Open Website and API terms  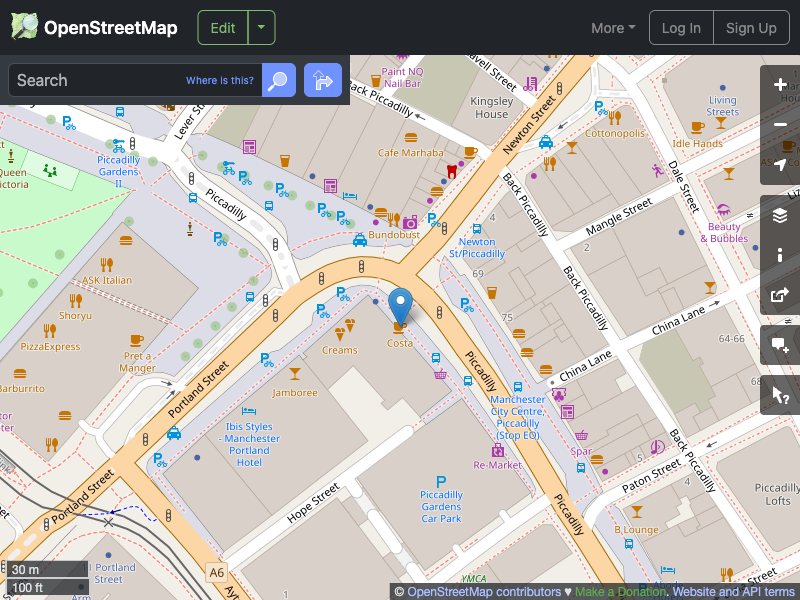pos(734,591)
